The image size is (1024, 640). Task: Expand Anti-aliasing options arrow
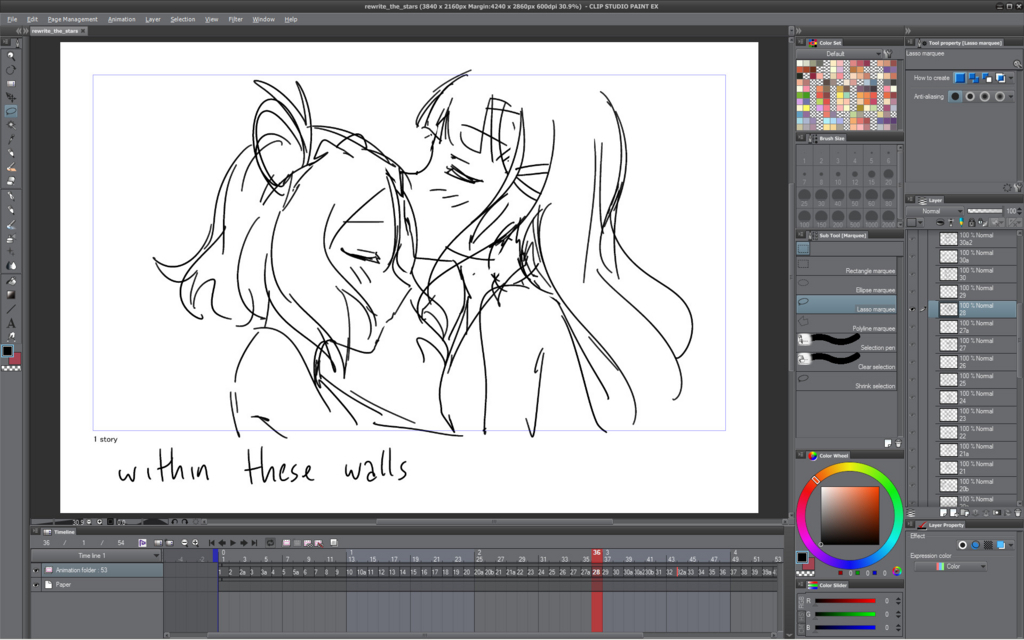[x=1011, y=97]
